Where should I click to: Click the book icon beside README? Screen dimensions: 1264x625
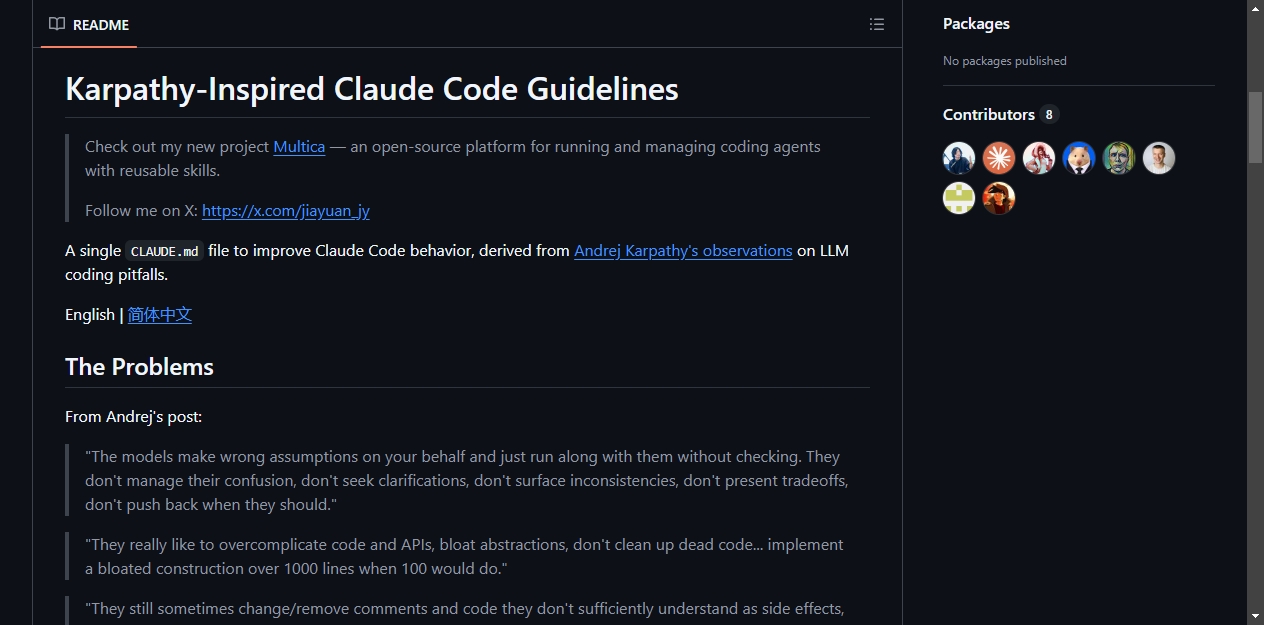point(57,24)
